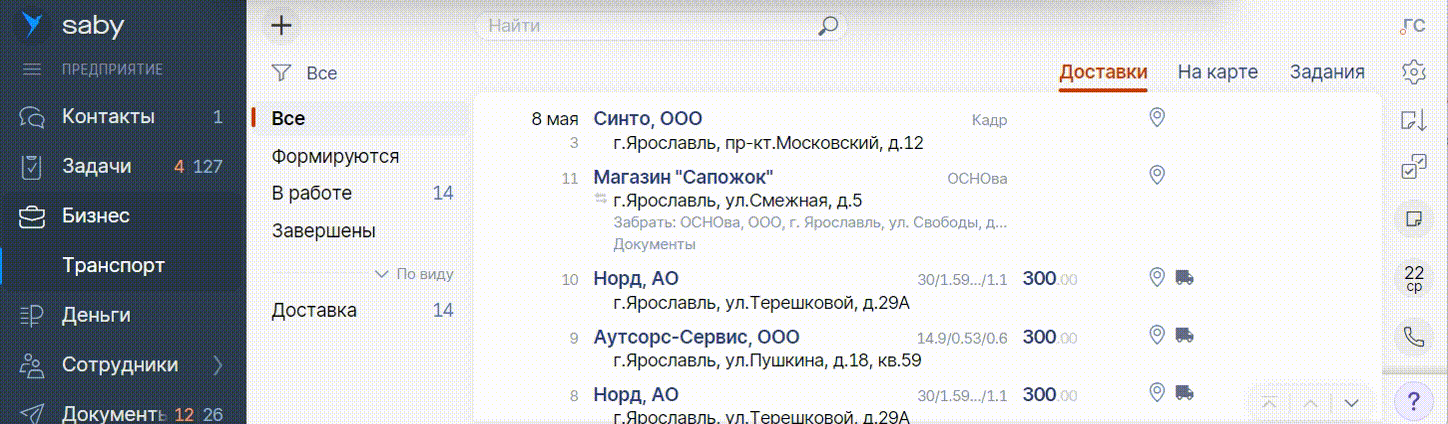
Task: Expand the Сотрудники sidebar section chevron
Action: 218,365
